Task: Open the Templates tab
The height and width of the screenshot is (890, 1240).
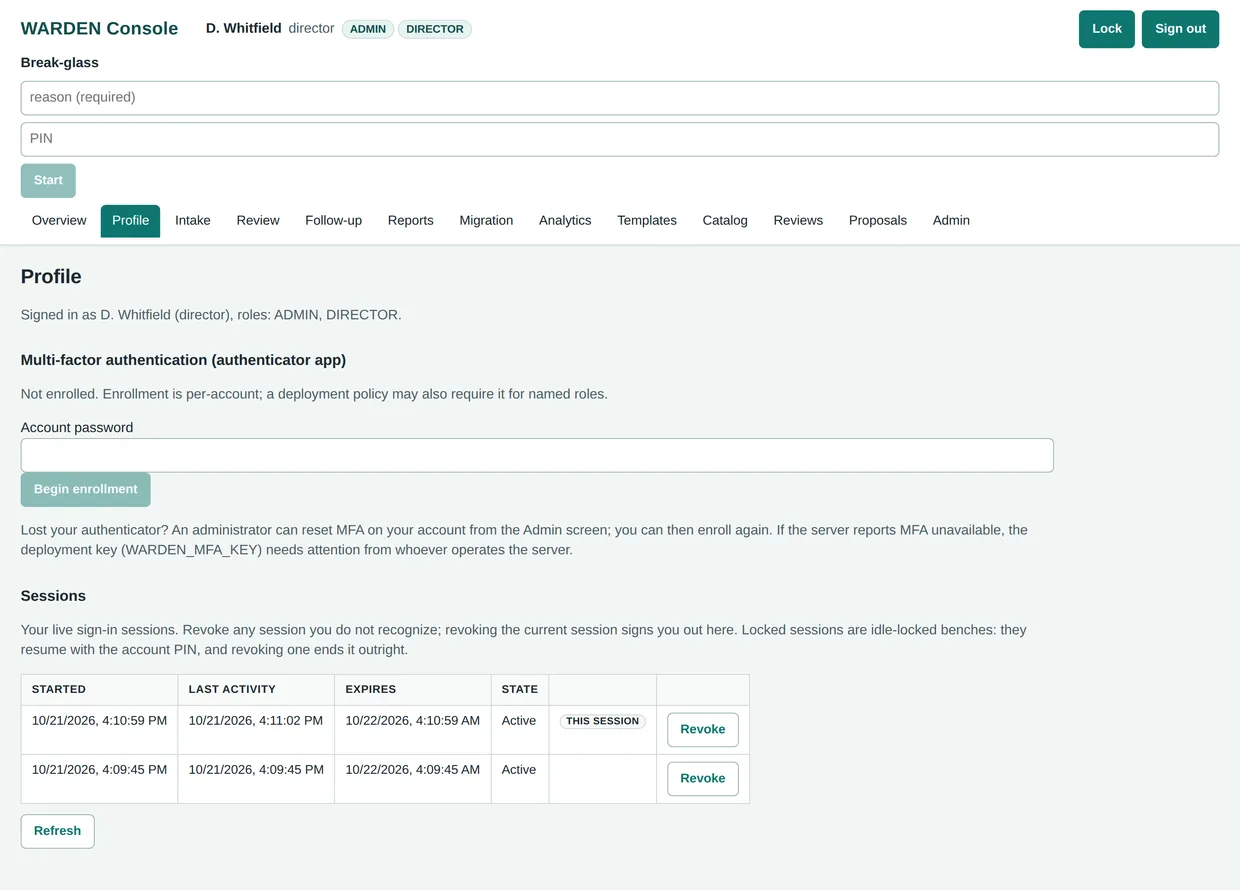Action: click(647, 221)
